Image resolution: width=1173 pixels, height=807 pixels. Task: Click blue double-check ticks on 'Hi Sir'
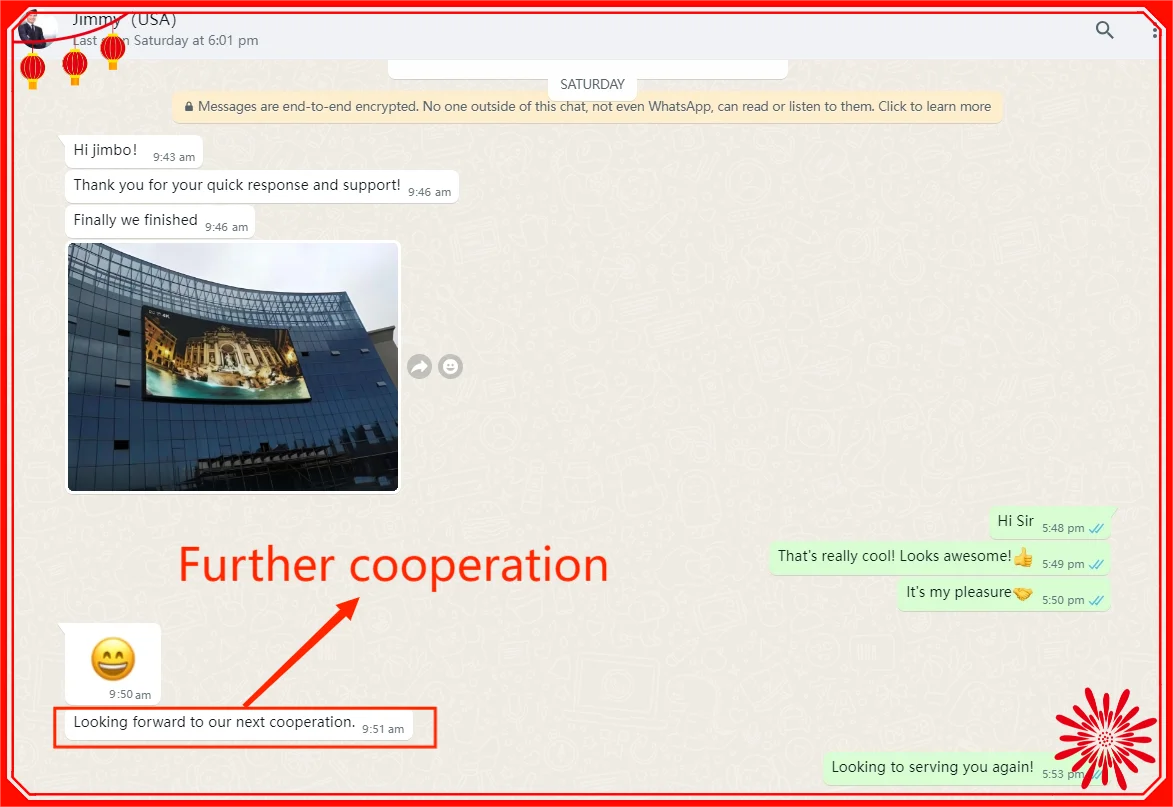tap(1096, 528)
